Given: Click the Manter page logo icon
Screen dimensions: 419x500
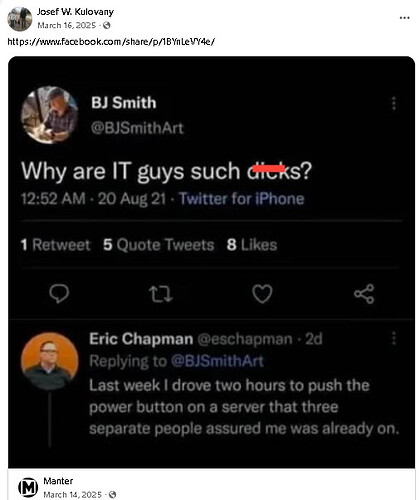Looking at the screenshot, I should (28, 488).
